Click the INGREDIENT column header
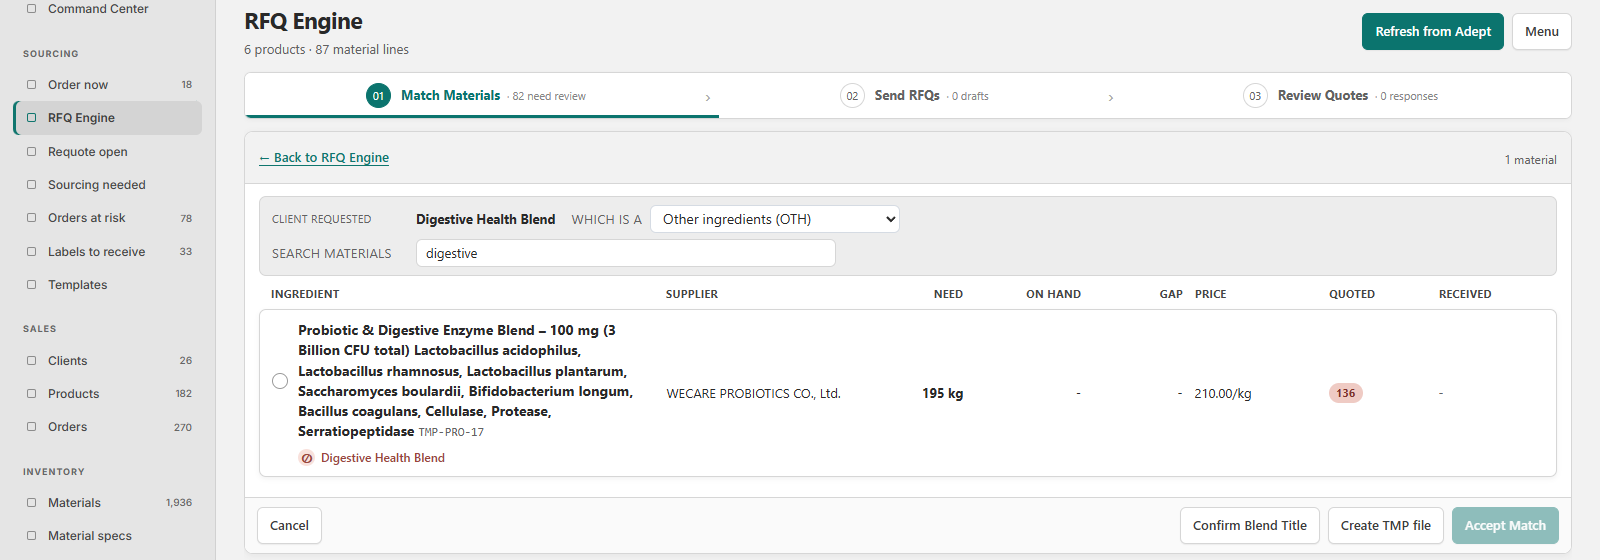Viewport: 1600px width, 560px height. click(305, 294)
